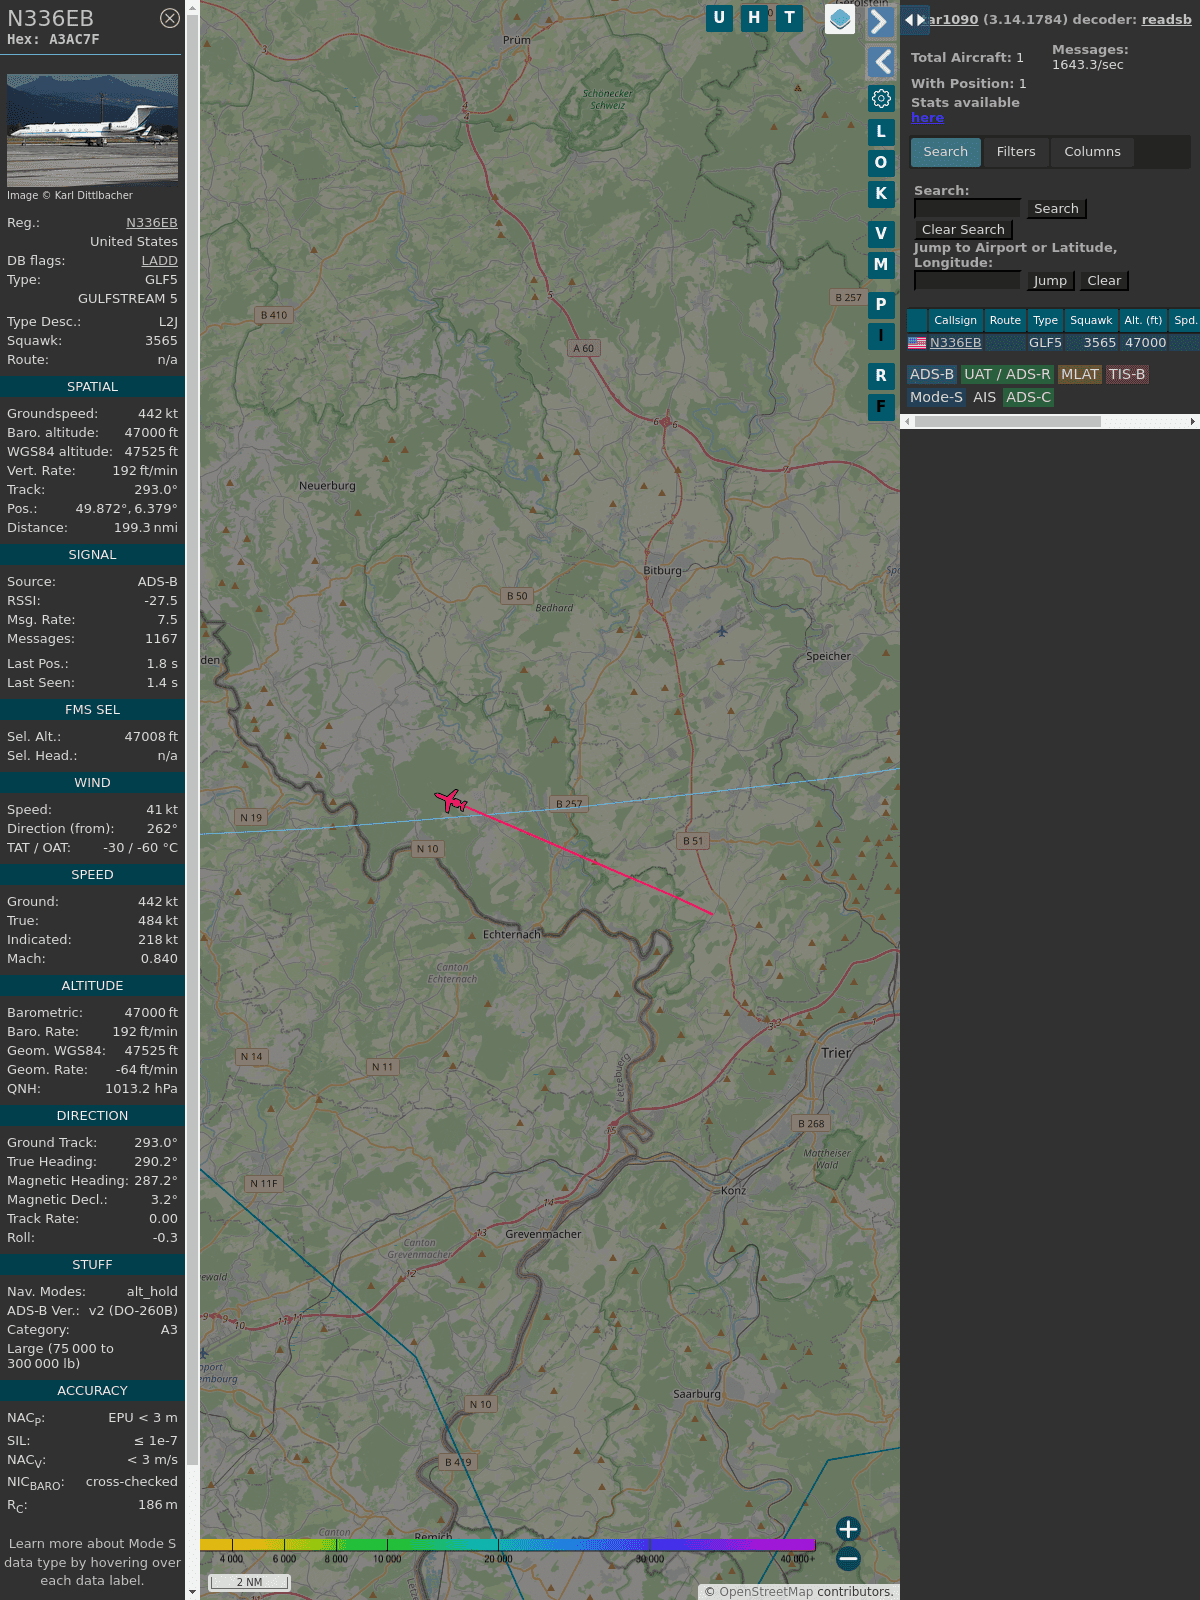Collapse sidebar with left chevron button
Screen dimensions: 1200x1600
[880, 62]
